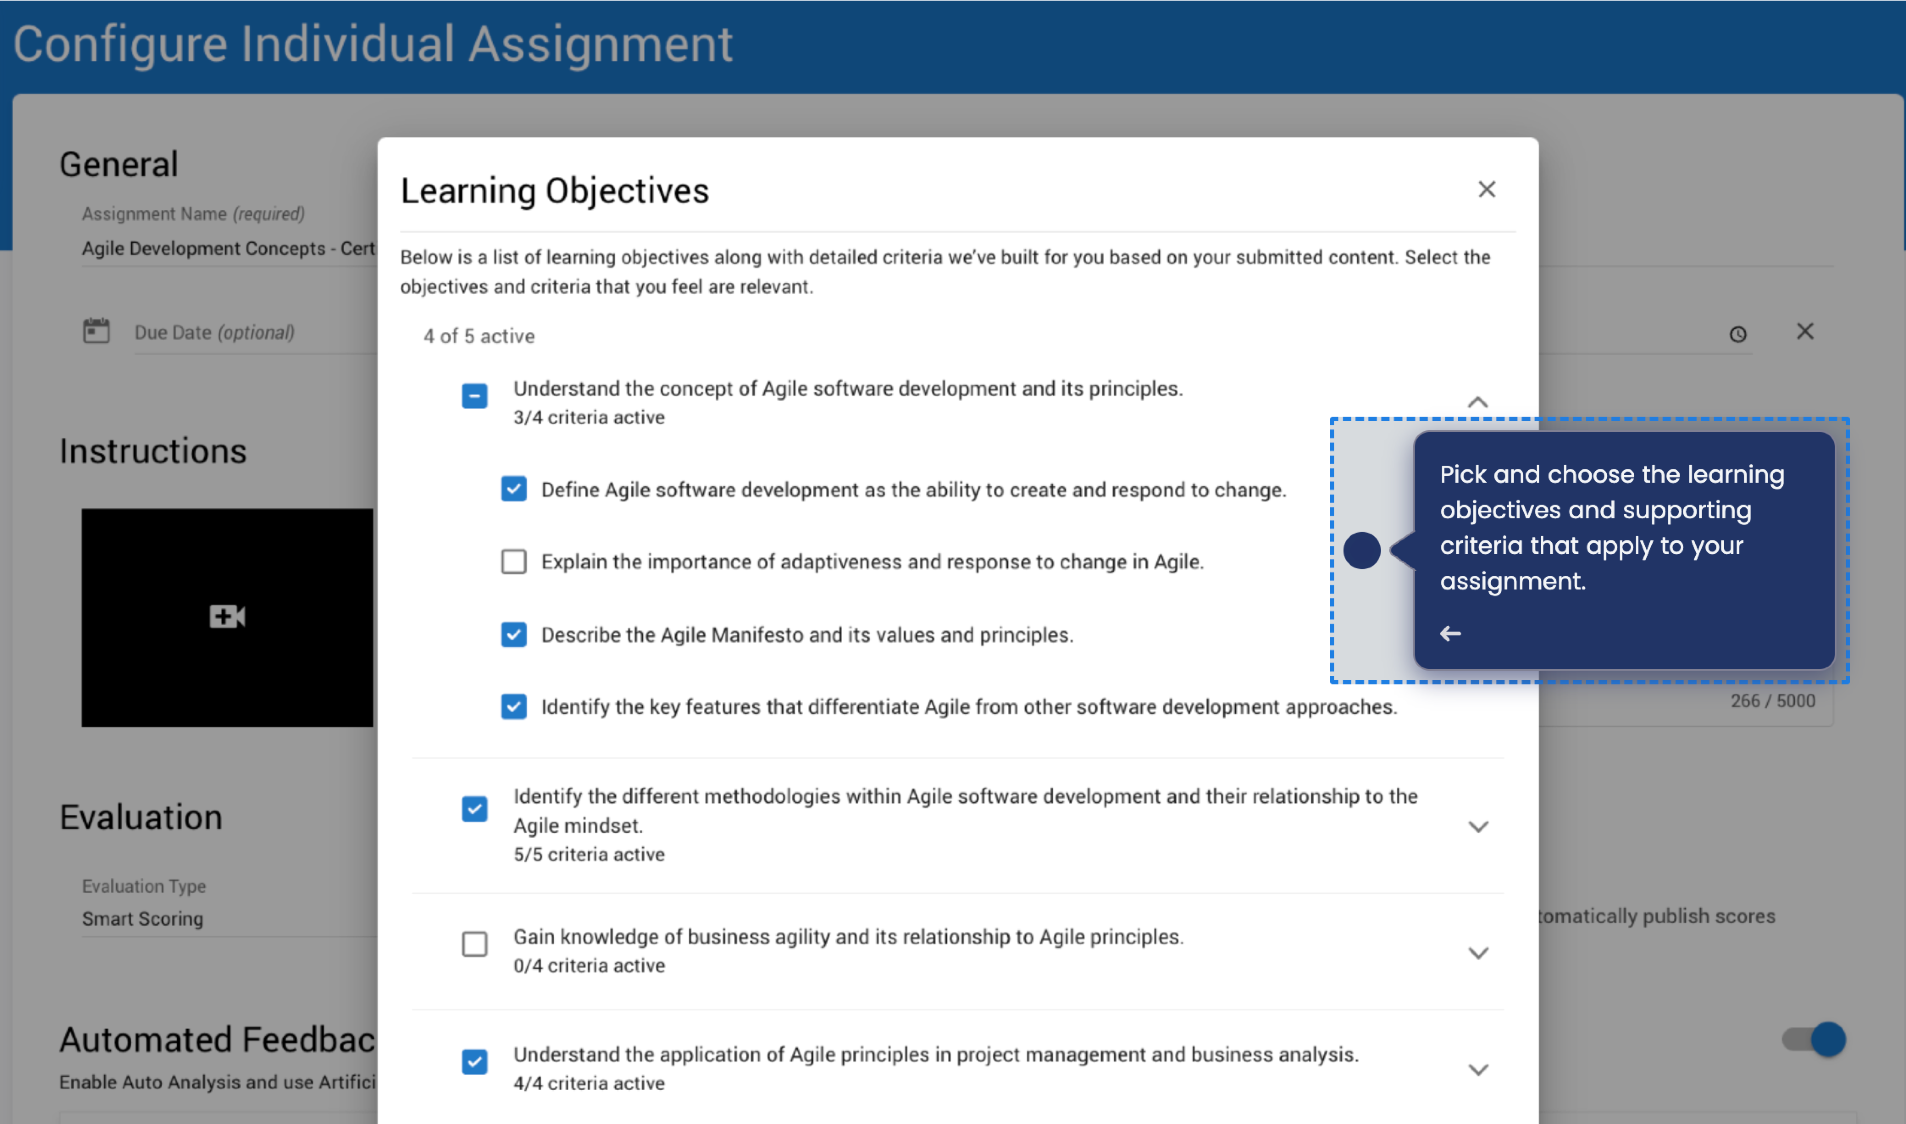1906x1124 pixels.
Task: Disable the Automated Feedback toggle switch
Action: (1811, 1039)
